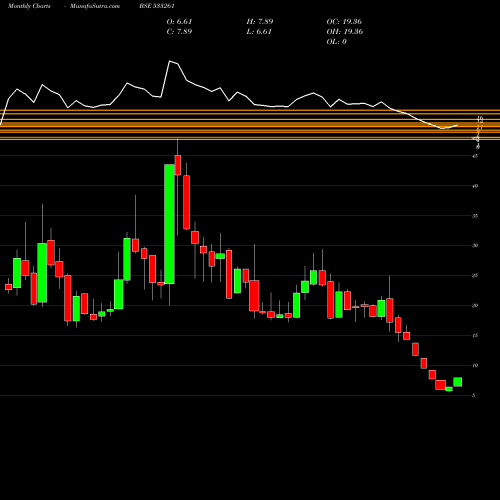Image resolution: width=500 pixels, height=500 pixels.
Task: Click the 20 price axis label
Action: (x=475, y=306)
